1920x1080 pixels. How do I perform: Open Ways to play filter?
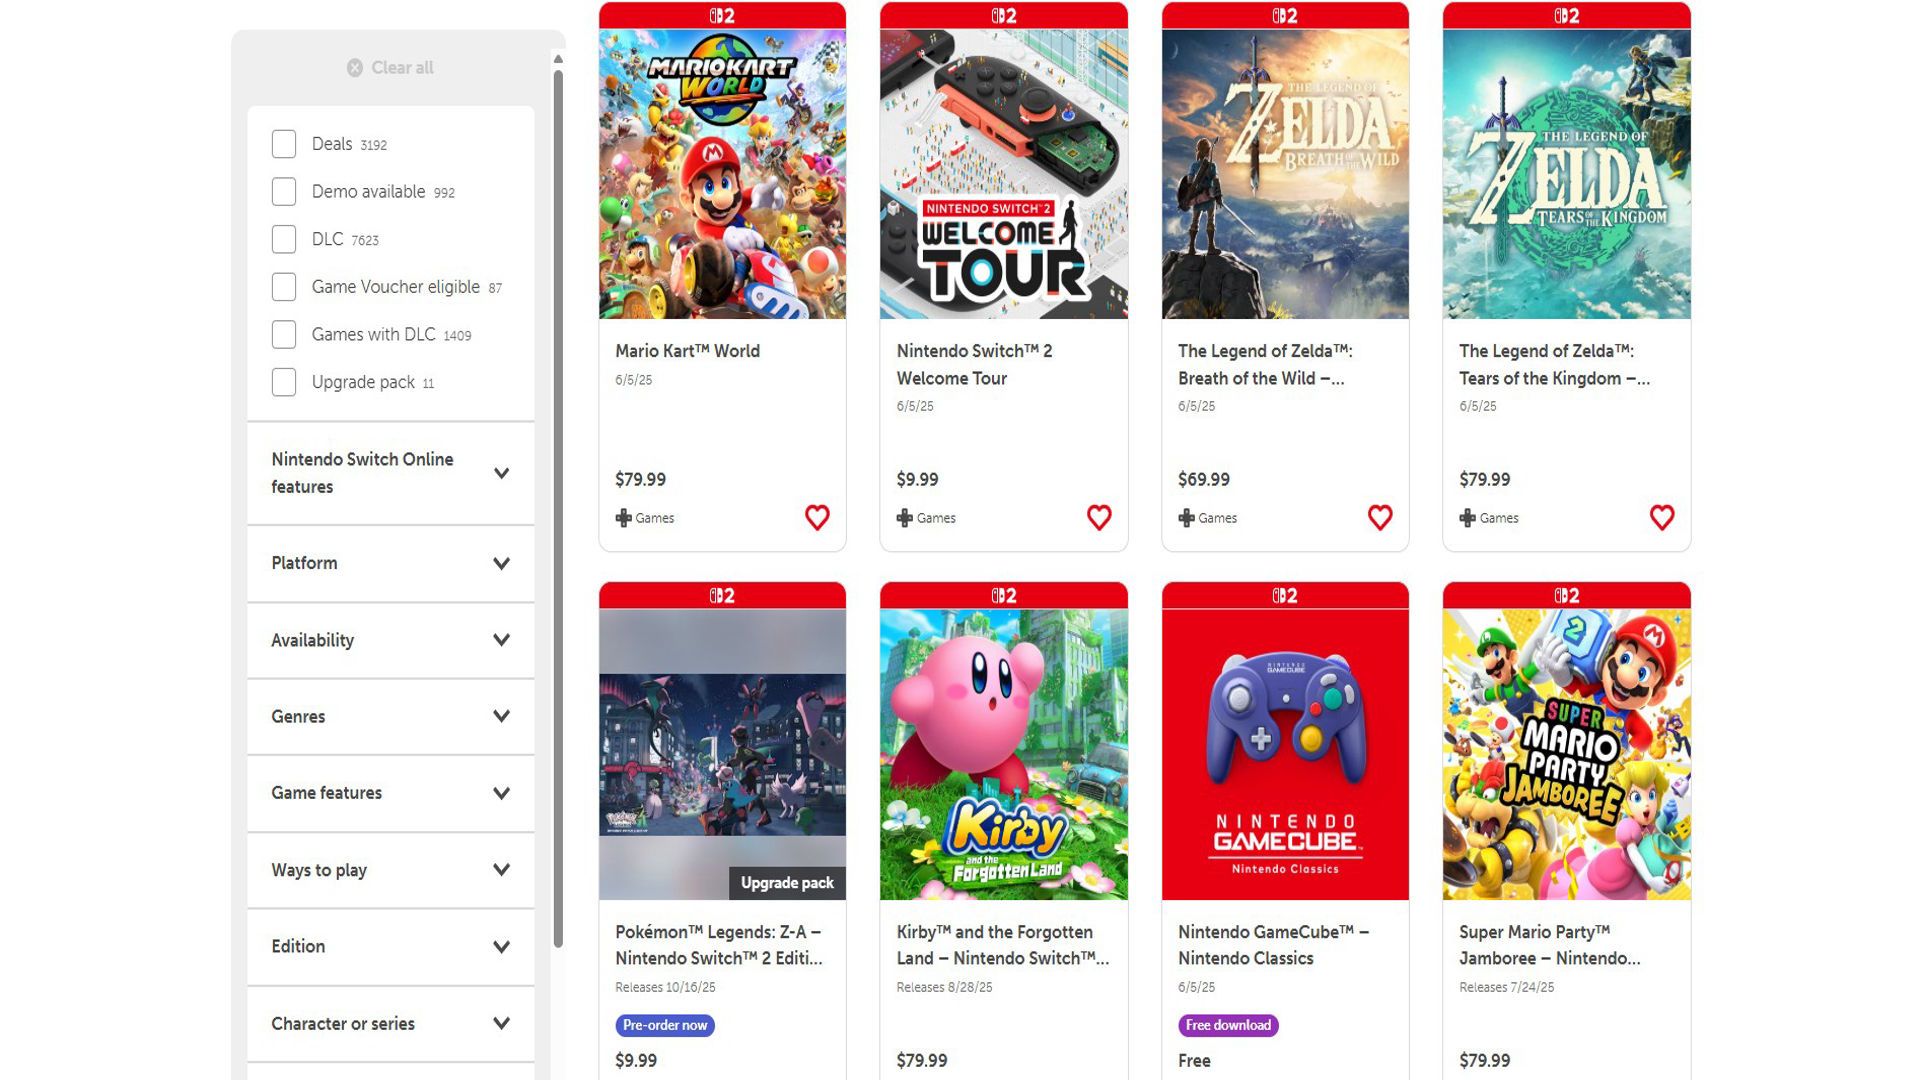[391, 870]
